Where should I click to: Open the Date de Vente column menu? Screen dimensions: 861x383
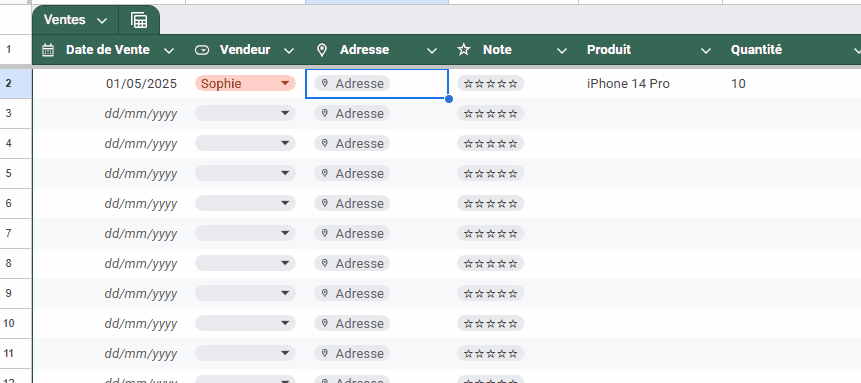(x=169, y=51)
